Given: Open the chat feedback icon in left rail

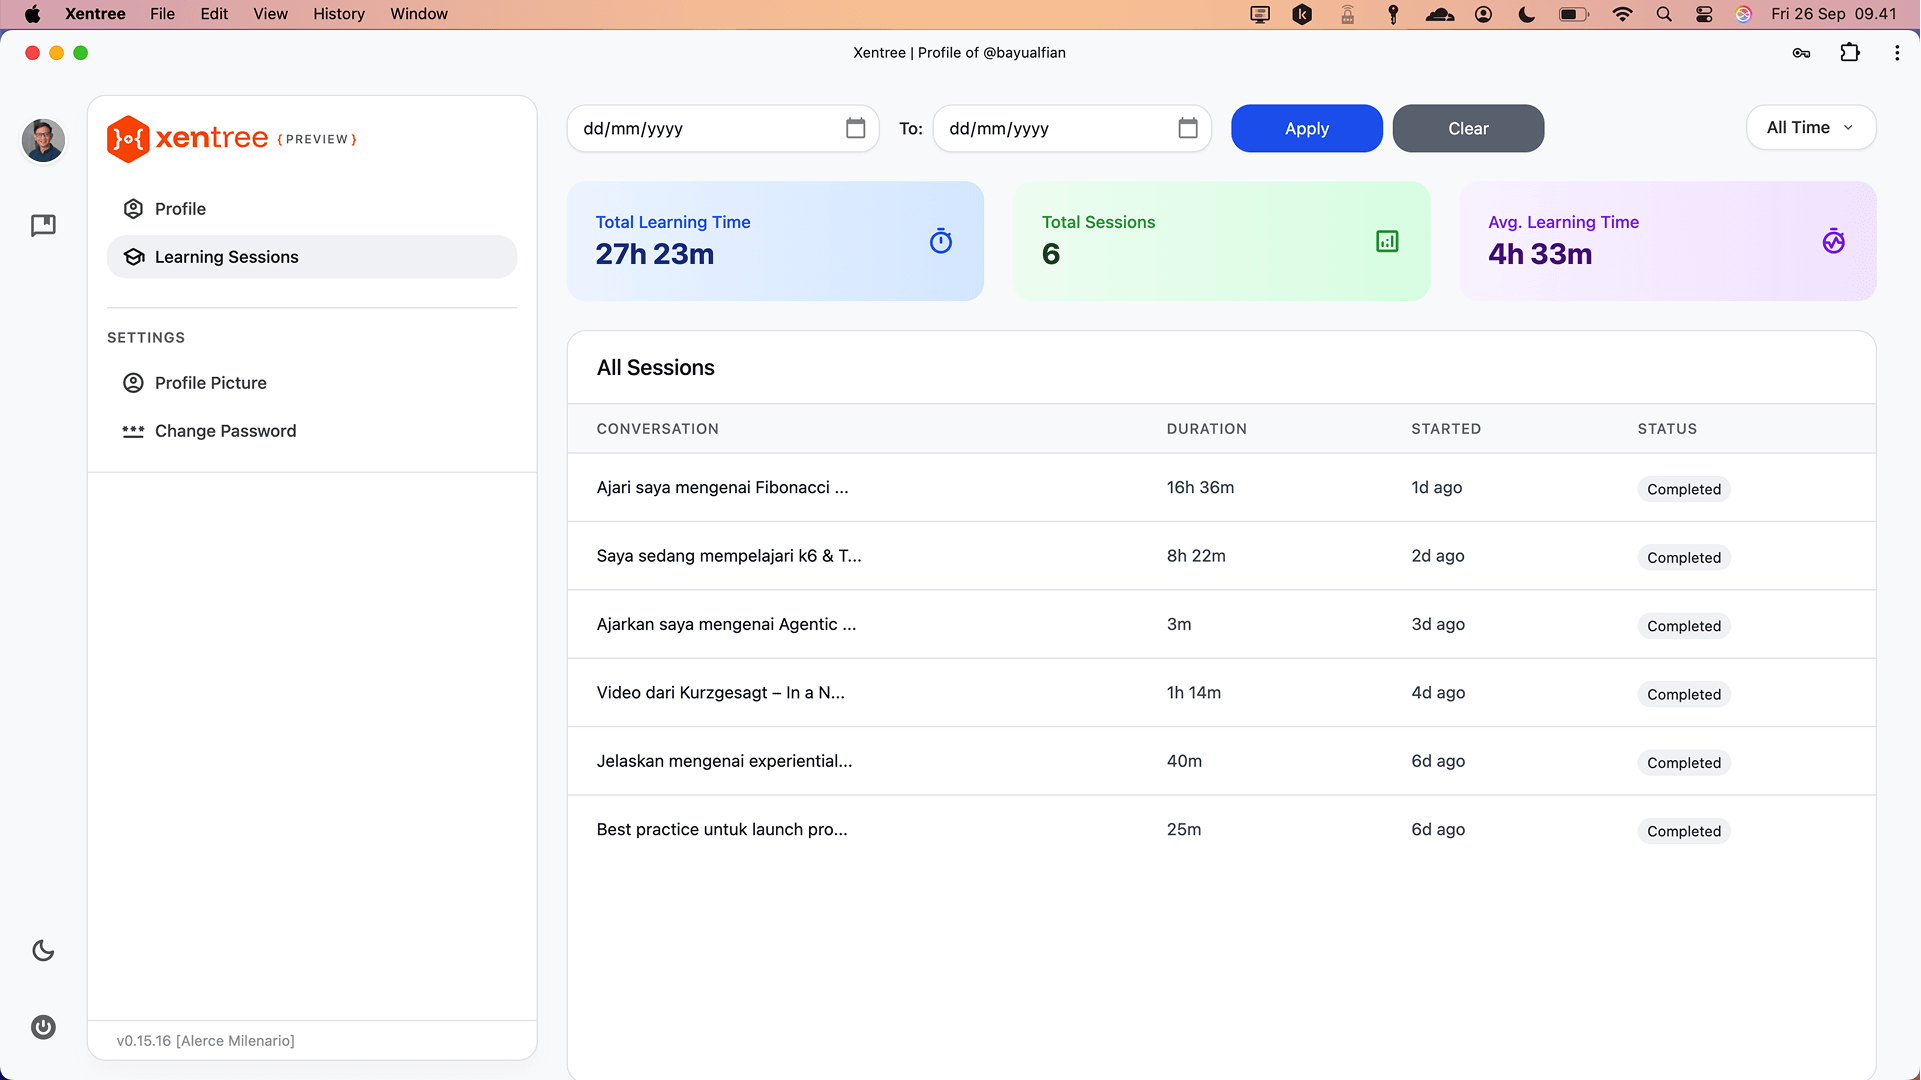Looking at the screenshot, I should point(43,225).
